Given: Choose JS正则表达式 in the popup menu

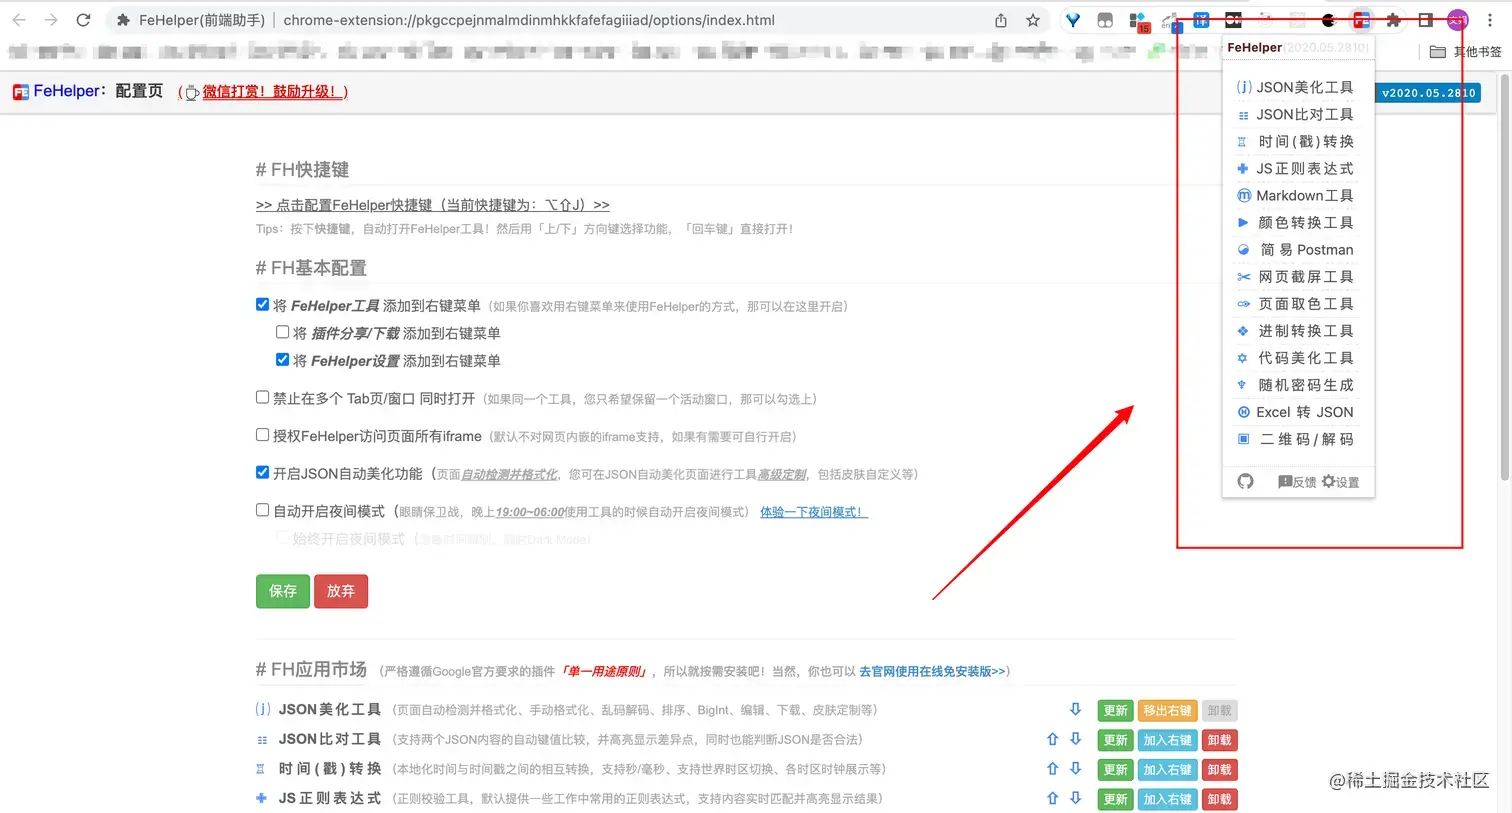Looking at the screenshot, I should (1296, 168).
